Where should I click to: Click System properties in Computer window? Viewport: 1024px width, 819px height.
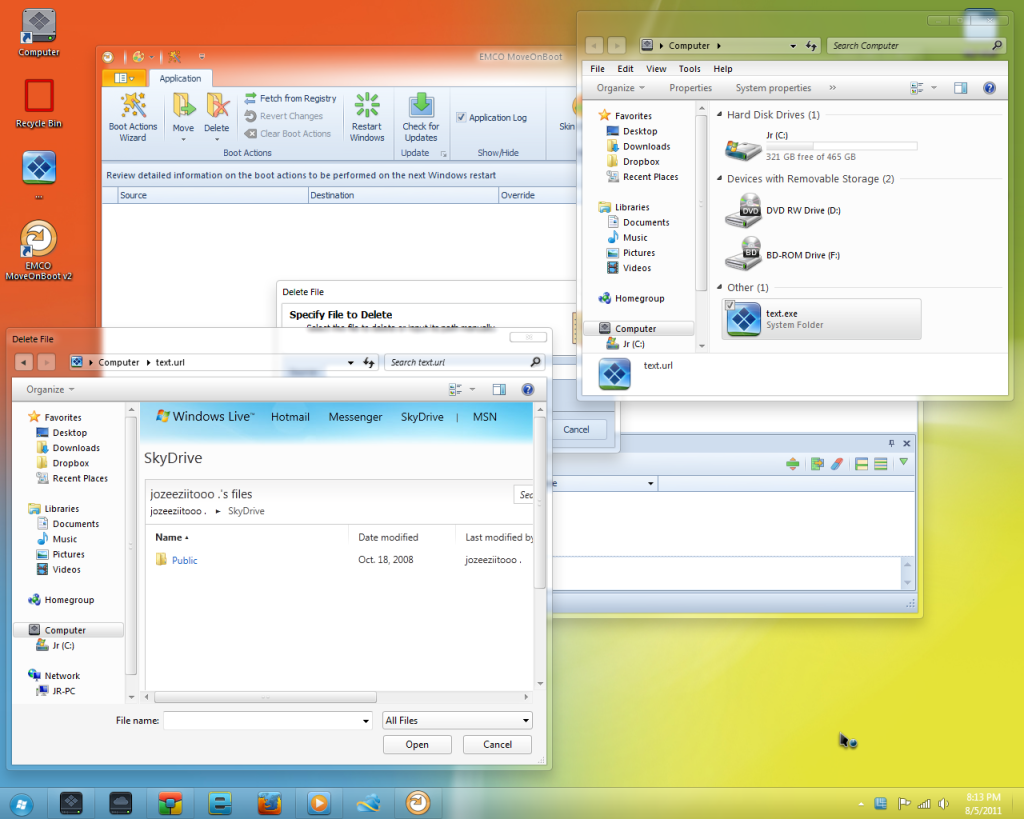coord(773,88)
